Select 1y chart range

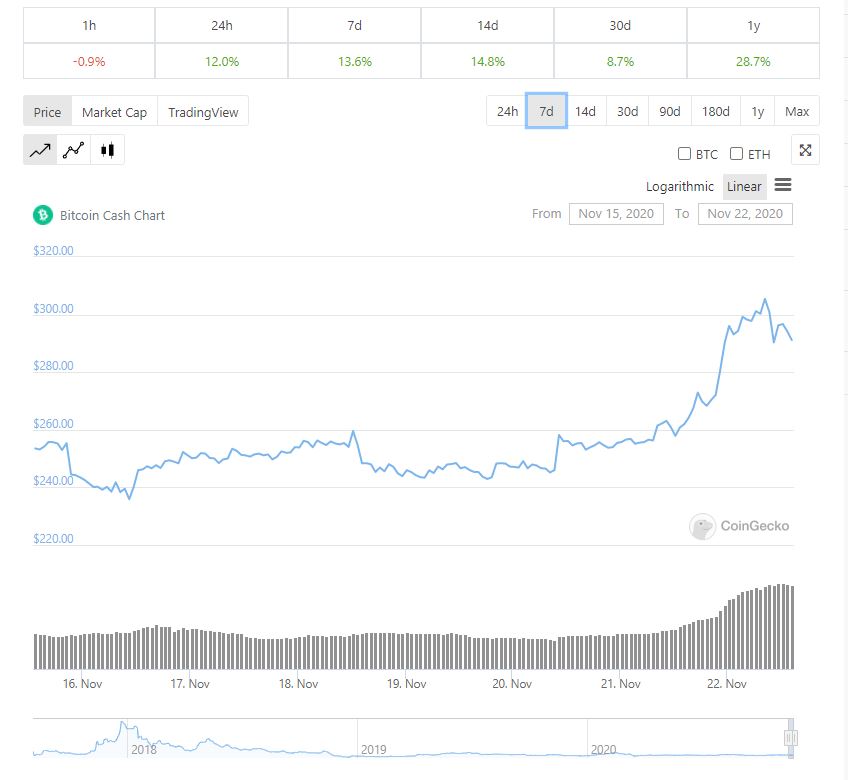pyautogui.click(x=758, y=111)
